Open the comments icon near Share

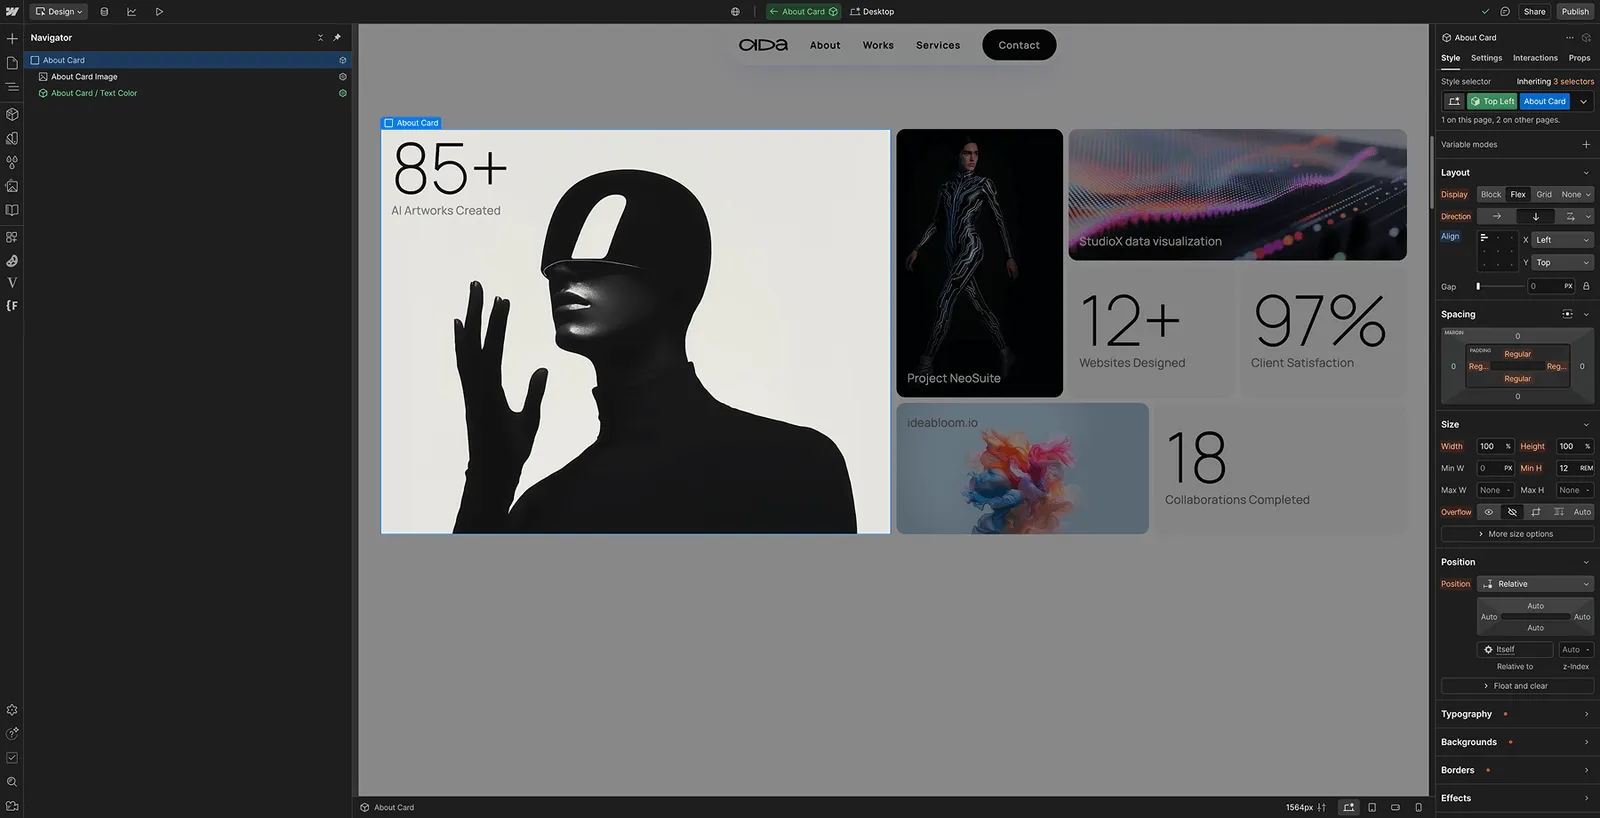(1505, 12)
